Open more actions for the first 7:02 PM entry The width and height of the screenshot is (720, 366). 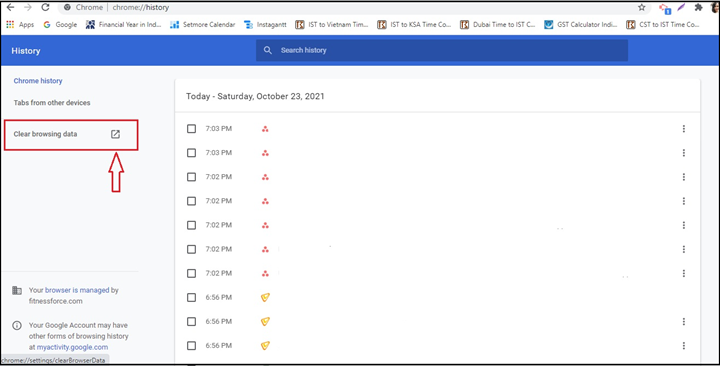pos(684,177)
